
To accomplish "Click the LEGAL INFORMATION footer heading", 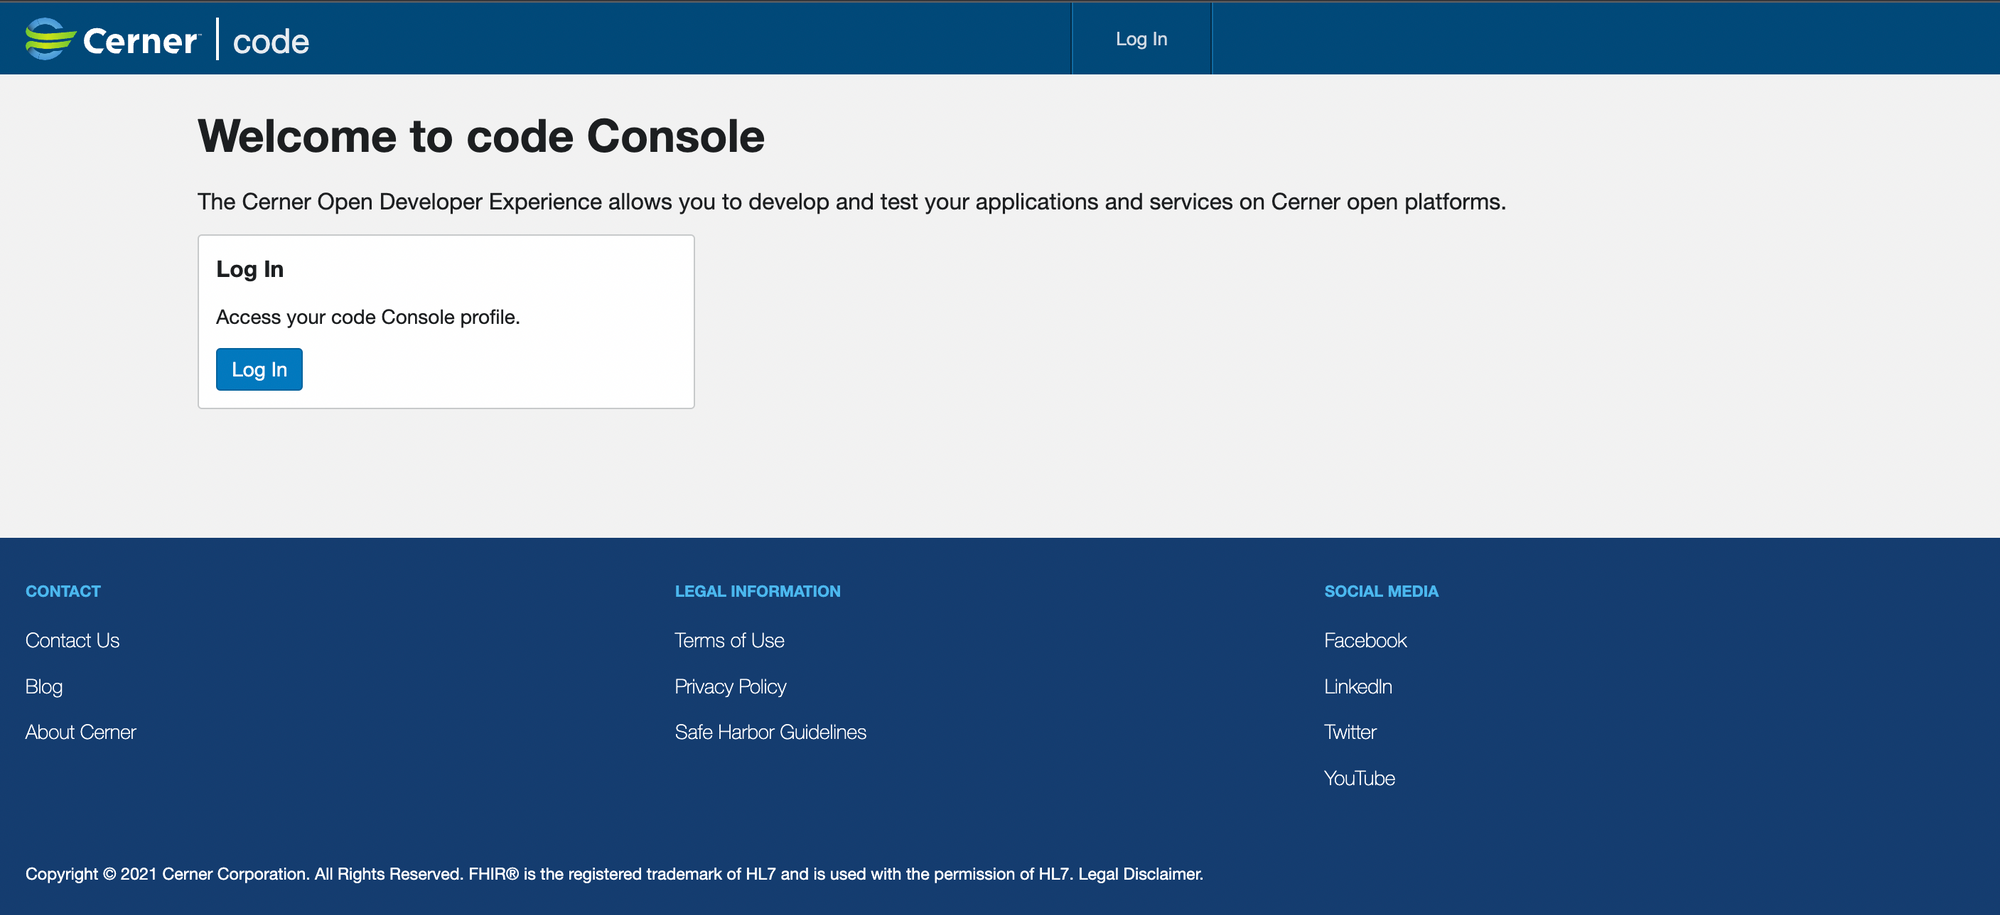I will pyautogui.click(x=757, y=591).
